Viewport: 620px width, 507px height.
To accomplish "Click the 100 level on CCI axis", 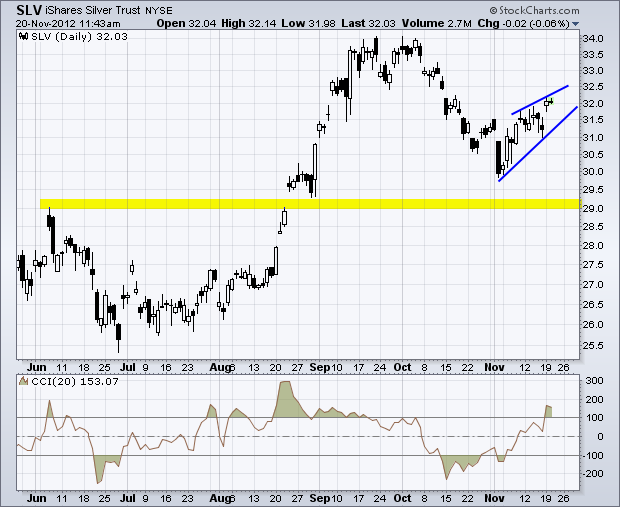I will [x=595, y=418].
